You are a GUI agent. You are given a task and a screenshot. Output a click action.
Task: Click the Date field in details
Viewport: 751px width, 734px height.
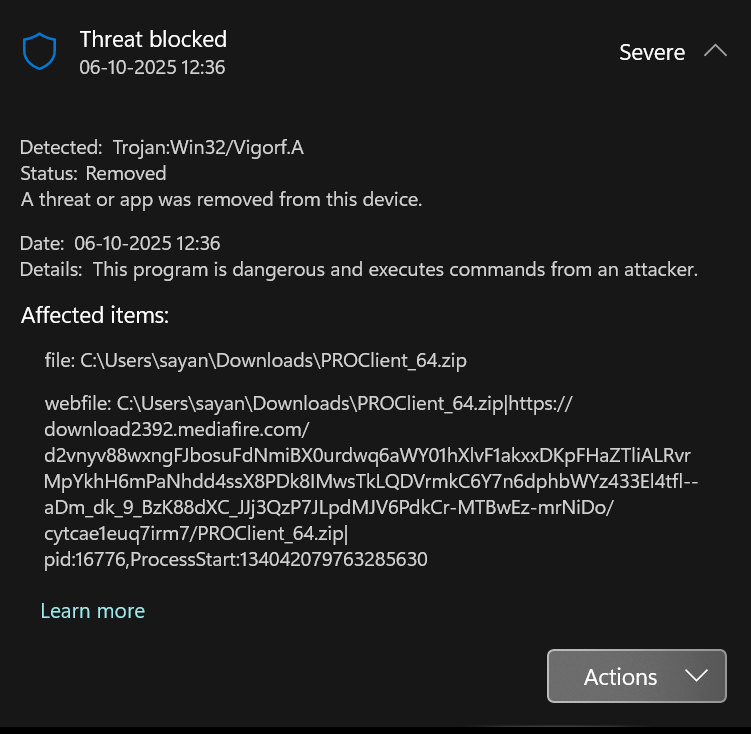coord(120,243)
